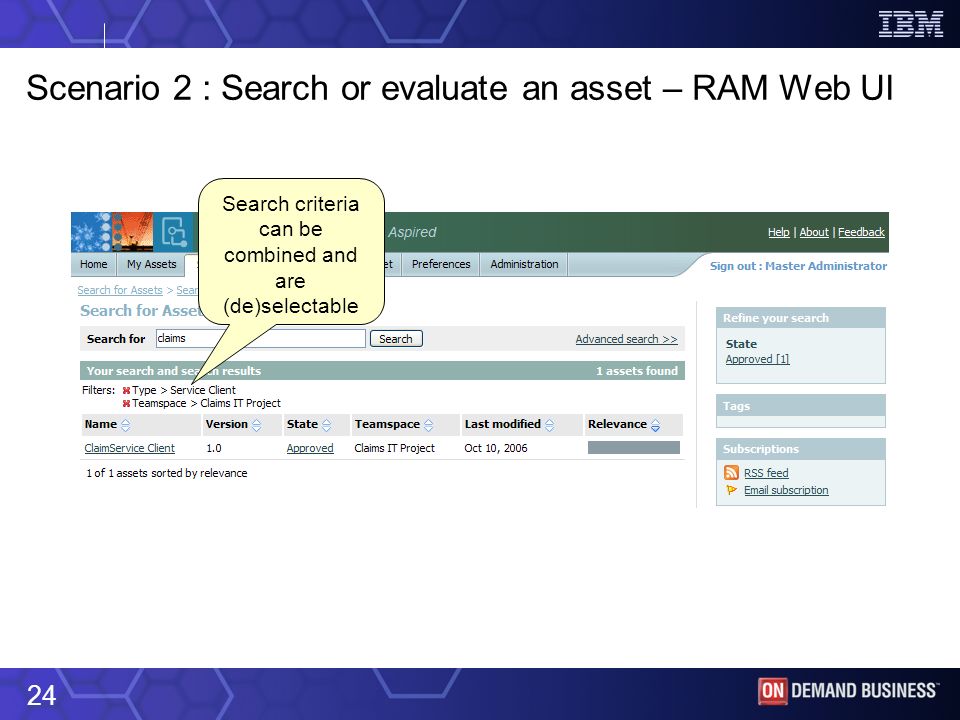Click the relevance bar for ClaimService Client

point(634,448)
